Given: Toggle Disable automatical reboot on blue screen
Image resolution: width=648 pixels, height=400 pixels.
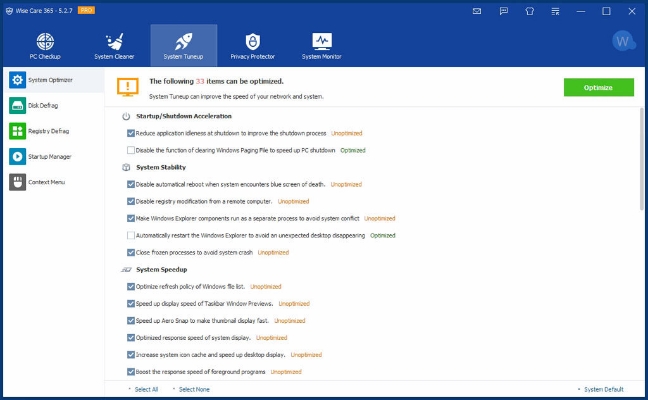Looking at the screenshot, I should [131, 184].
